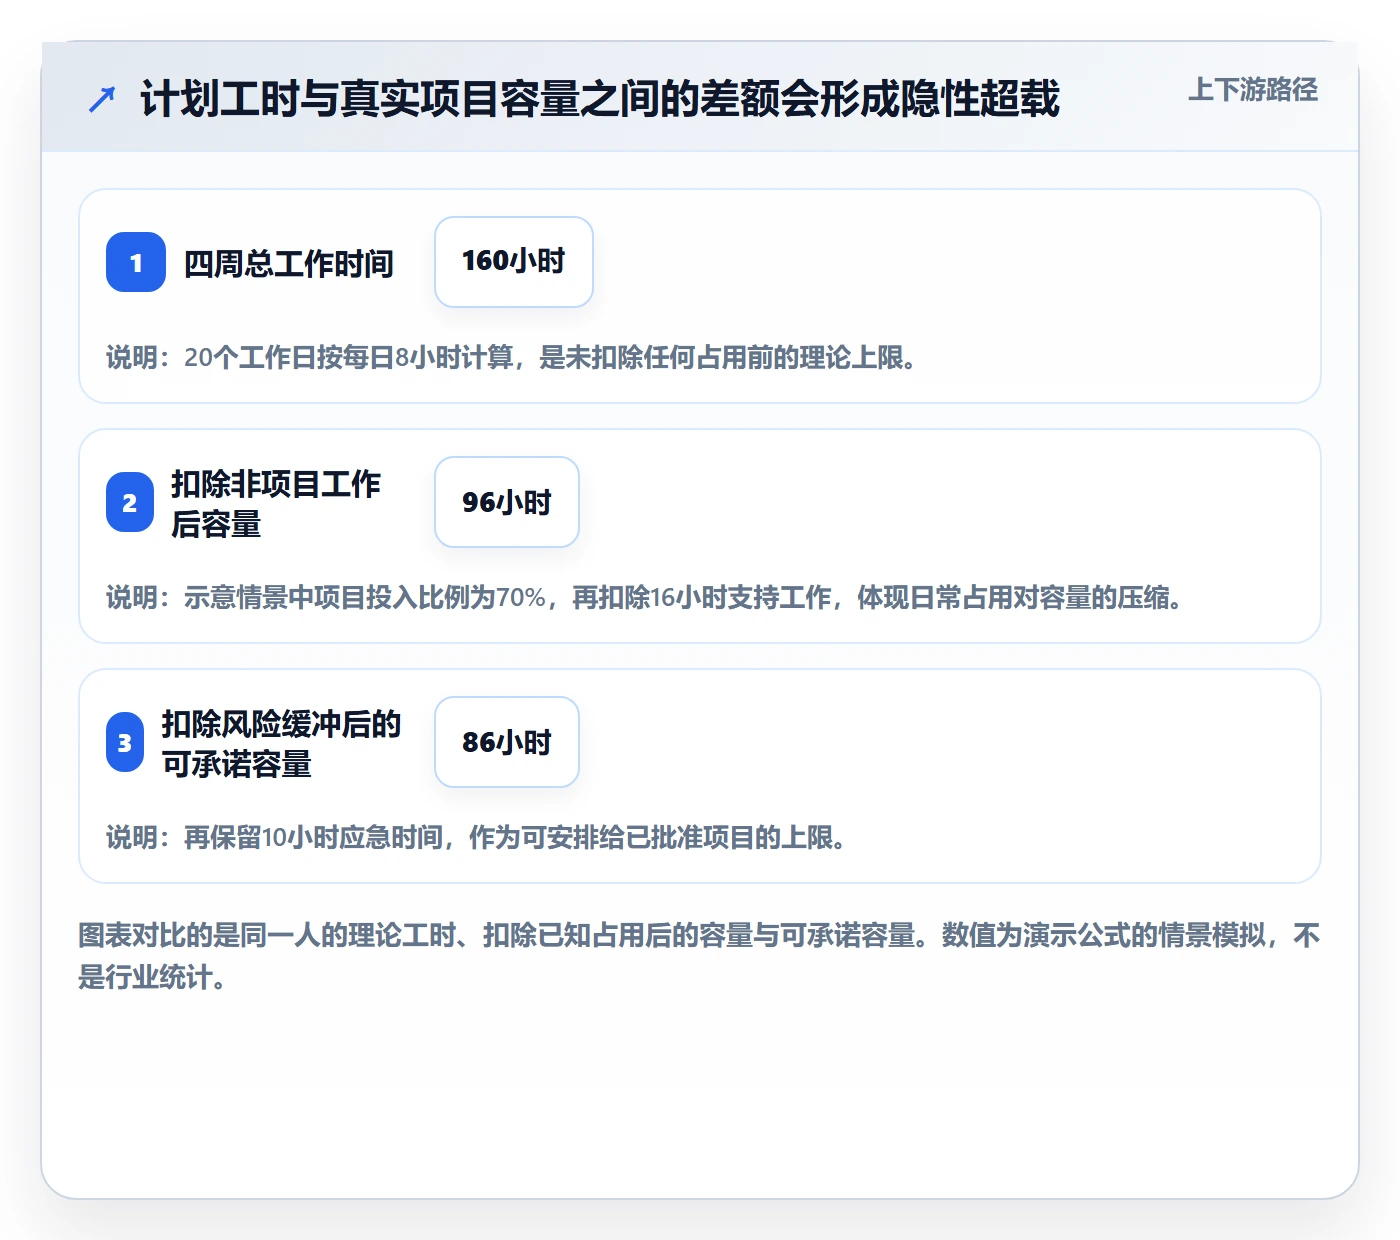
Task: Click the 86小时 value box
Action: pos(507,742)
